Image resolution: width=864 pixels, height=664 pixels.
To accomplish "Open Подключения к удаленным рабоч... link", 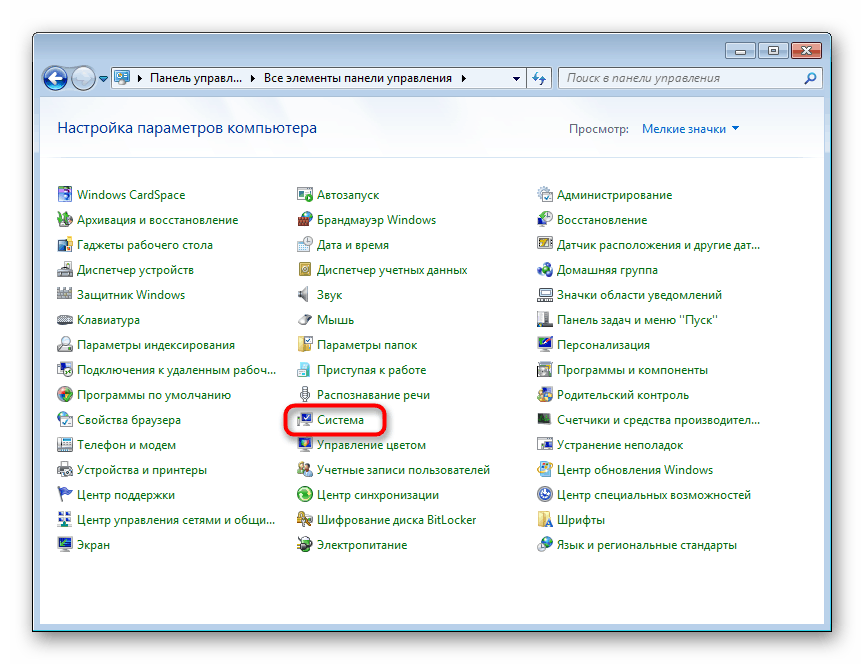I will coord(176,370).
